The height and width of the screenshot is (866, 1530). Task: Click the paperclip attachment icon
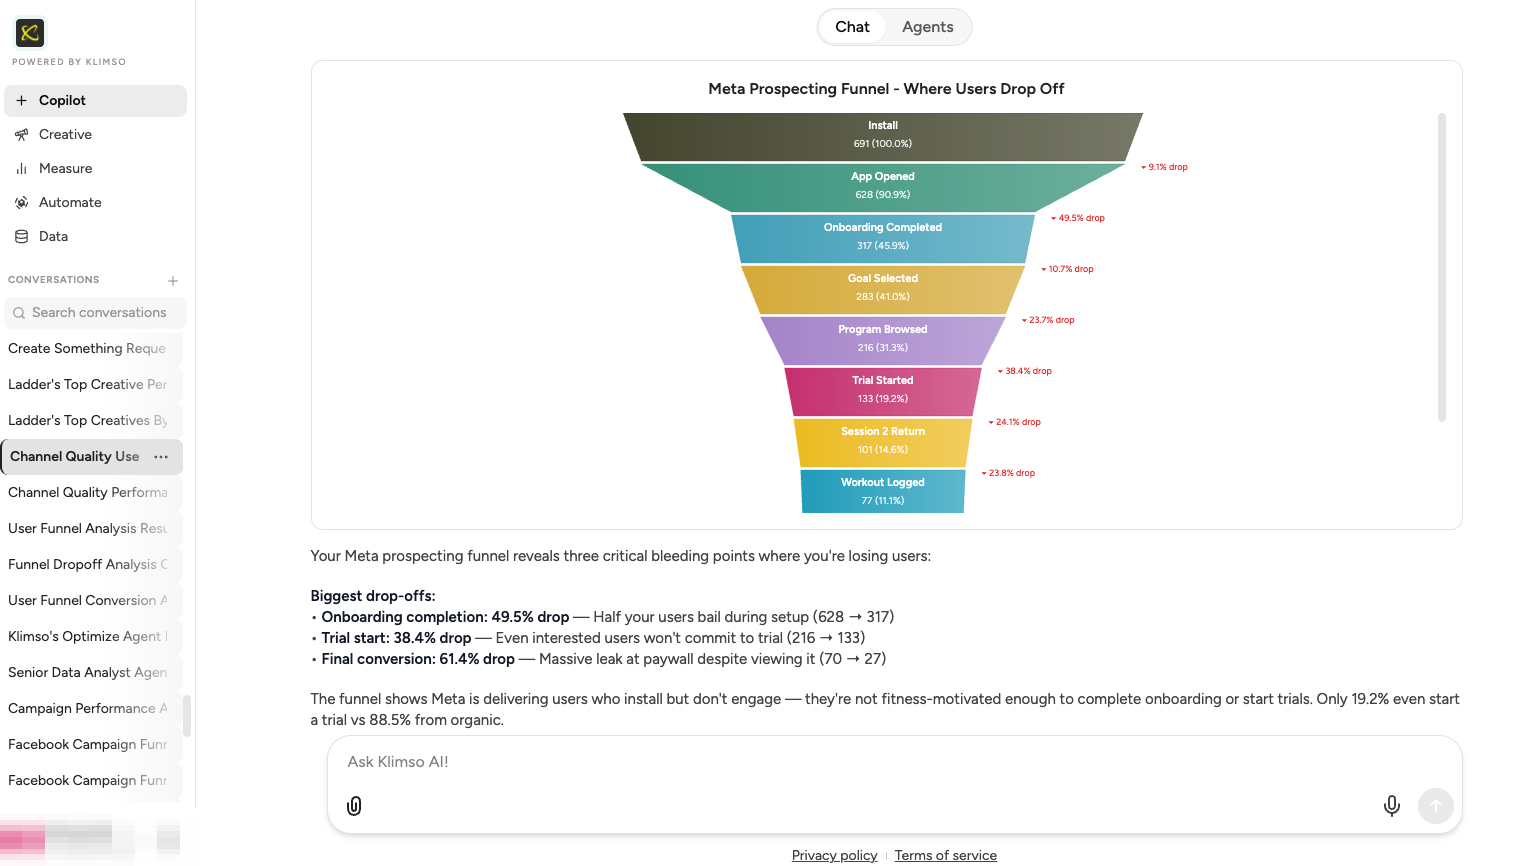click(x=354, y=806)
